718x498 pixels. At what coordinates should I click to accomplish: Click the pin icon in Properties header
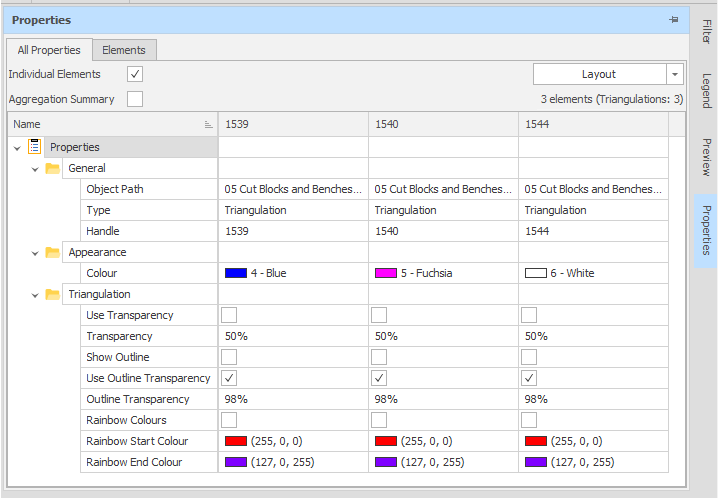(x=674, y=19)
